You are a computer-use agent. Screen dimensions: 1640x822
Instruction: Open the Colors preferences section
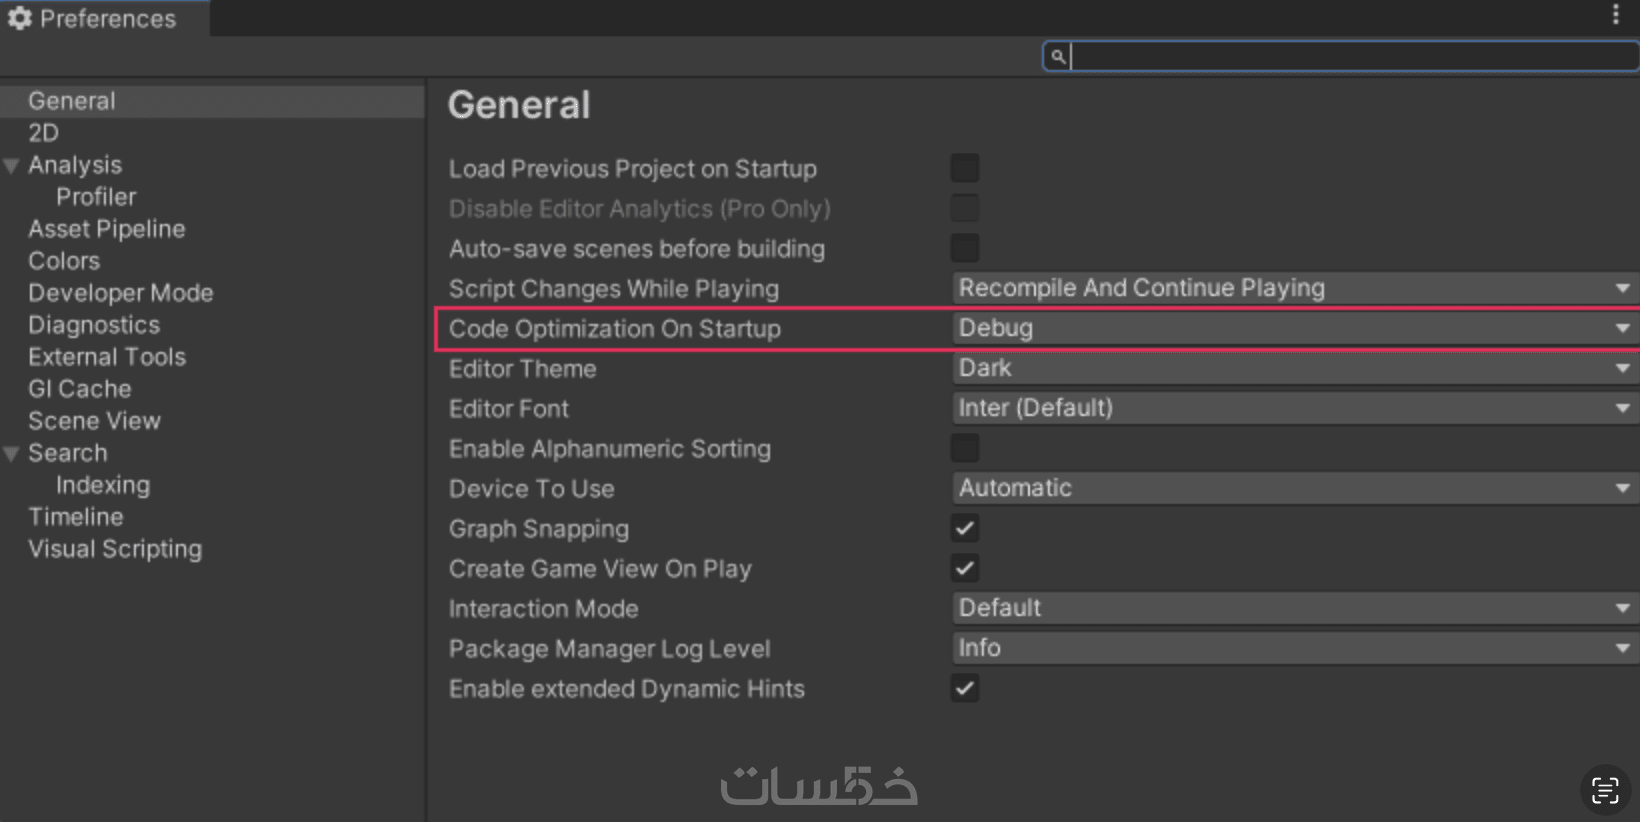coord(64,261)
